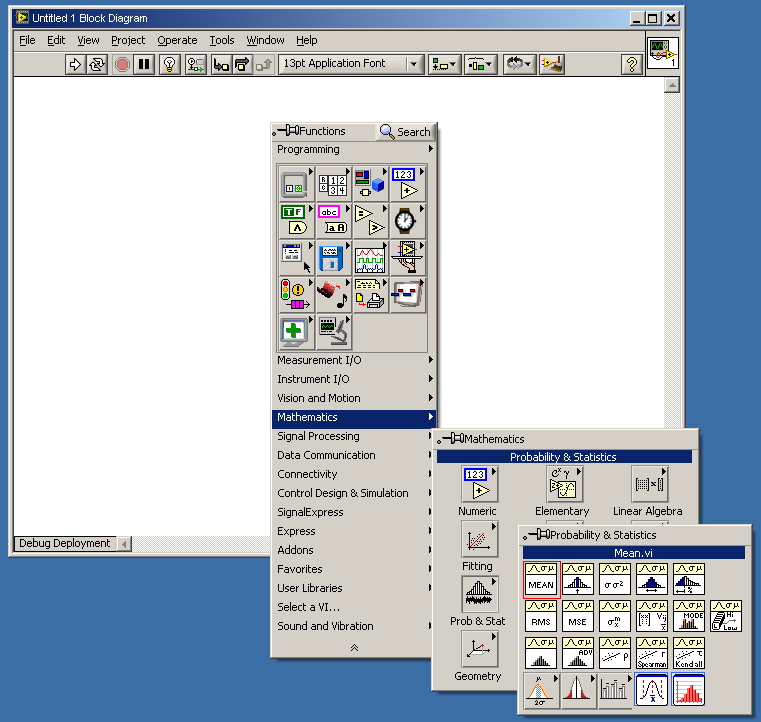Open the Geometry subpalette
This screenshot has height=722, width=761.
tap(478, 650)
